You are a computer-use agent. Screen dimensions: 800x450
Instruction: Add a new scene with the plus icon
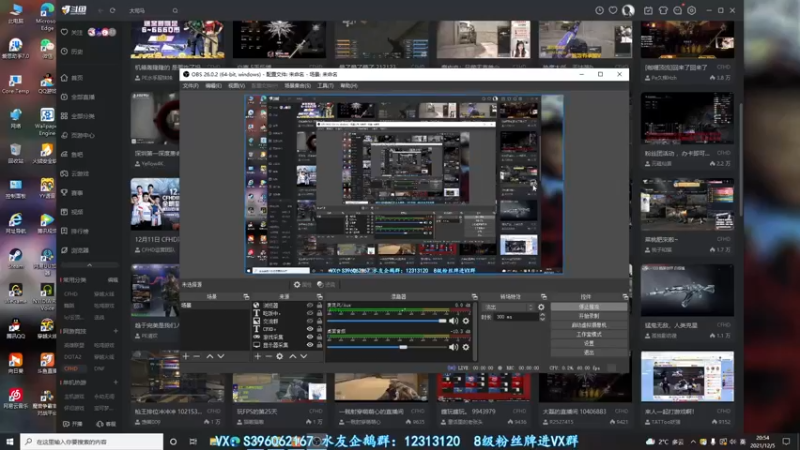(x=186, y=356)
